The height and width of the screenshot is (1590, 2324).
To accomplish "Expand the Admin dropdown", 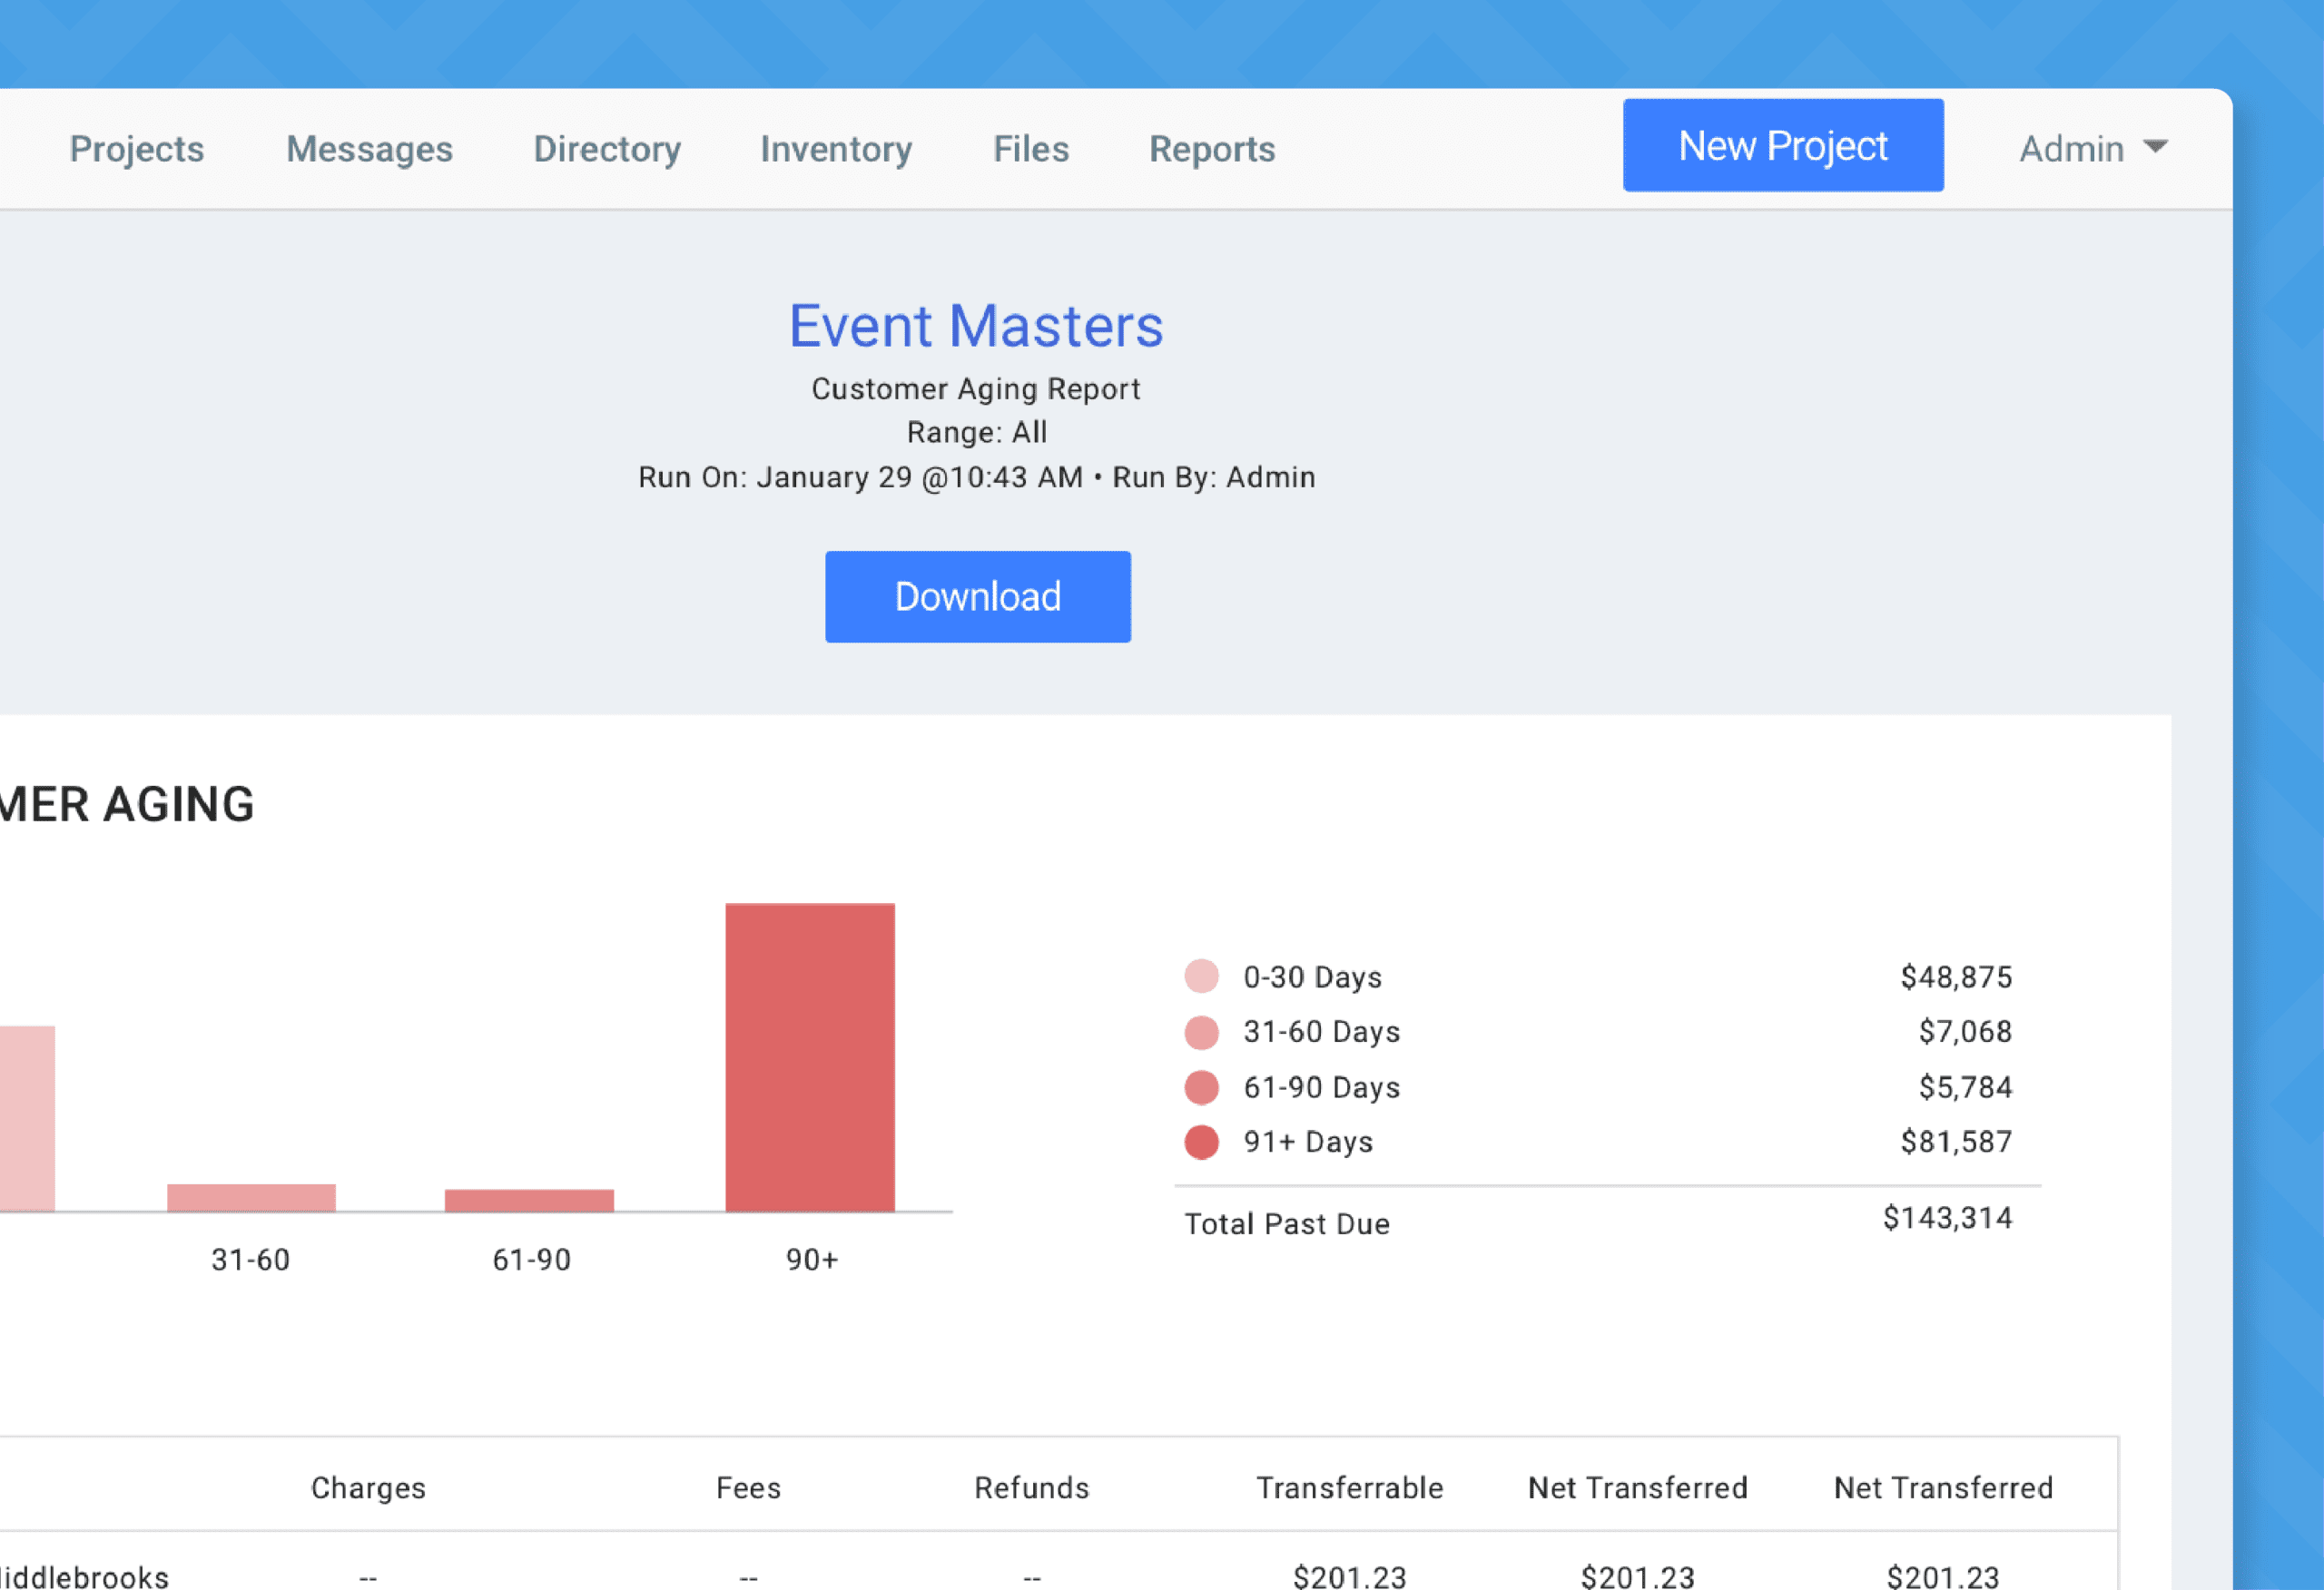I will pyautogui.click(x=2093, y=149).
